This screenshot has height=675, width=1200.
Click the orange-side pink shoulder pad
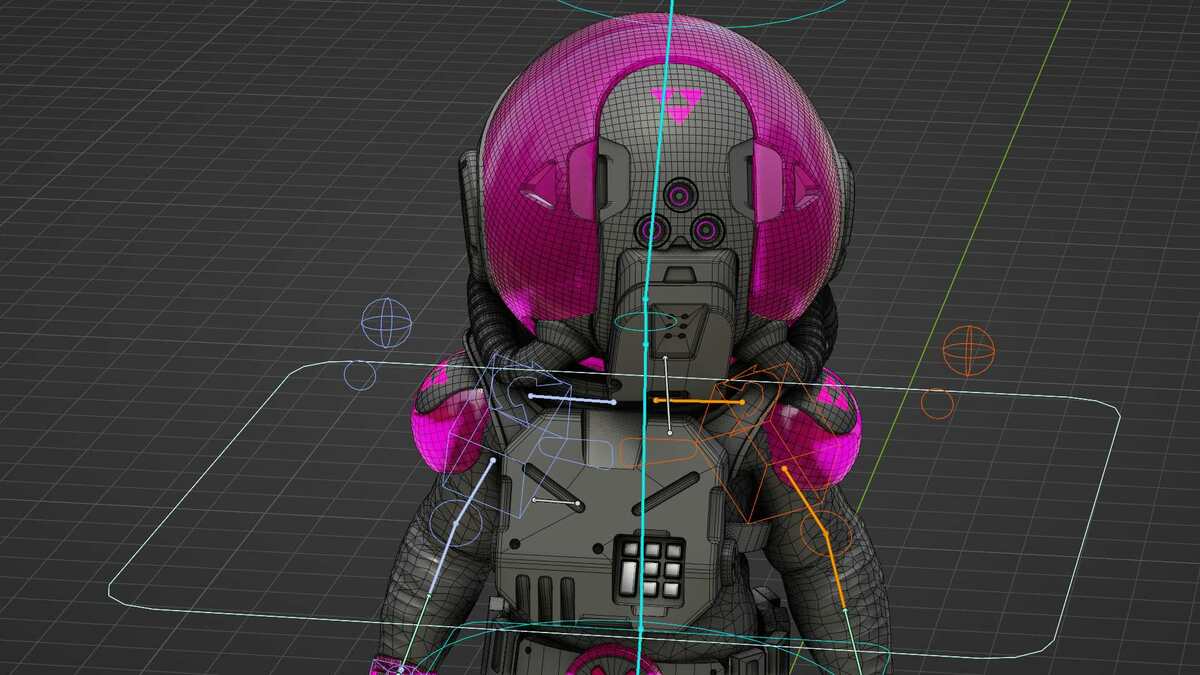[816, 432]
